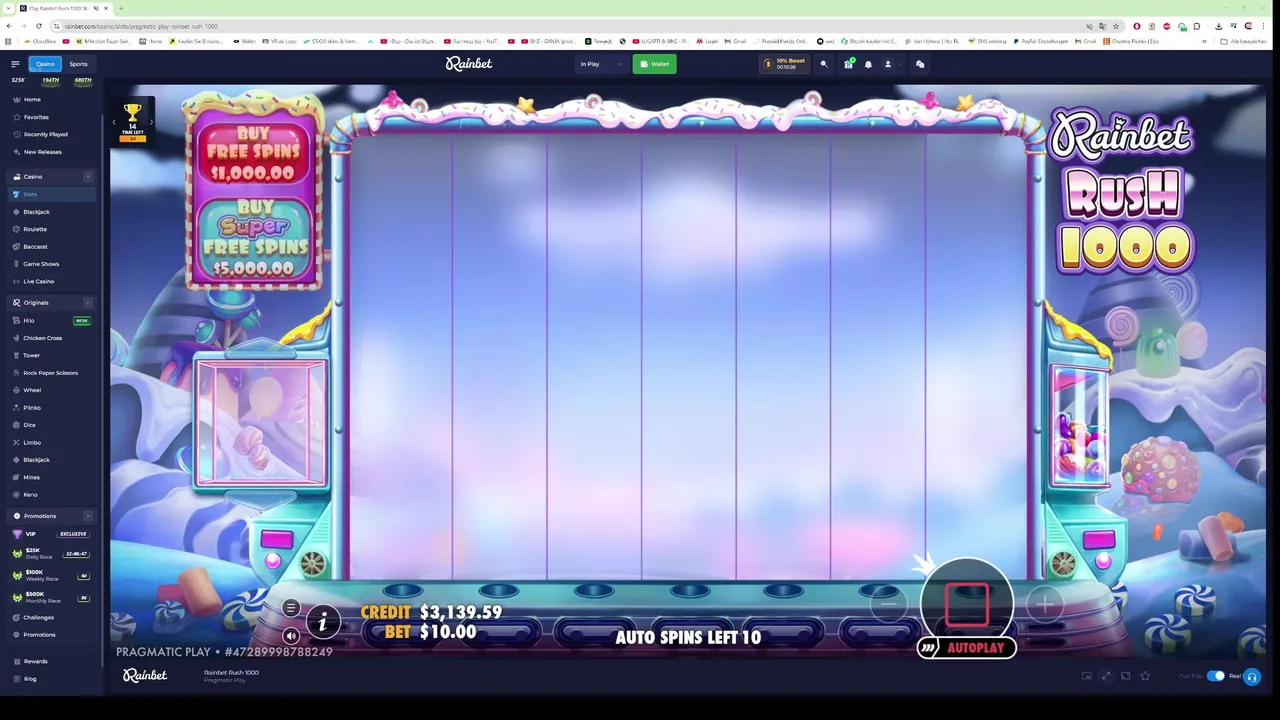The width and height of the screenshot is (1280, 720).
Task: Open the gift rewards icon
Action: 848,64
